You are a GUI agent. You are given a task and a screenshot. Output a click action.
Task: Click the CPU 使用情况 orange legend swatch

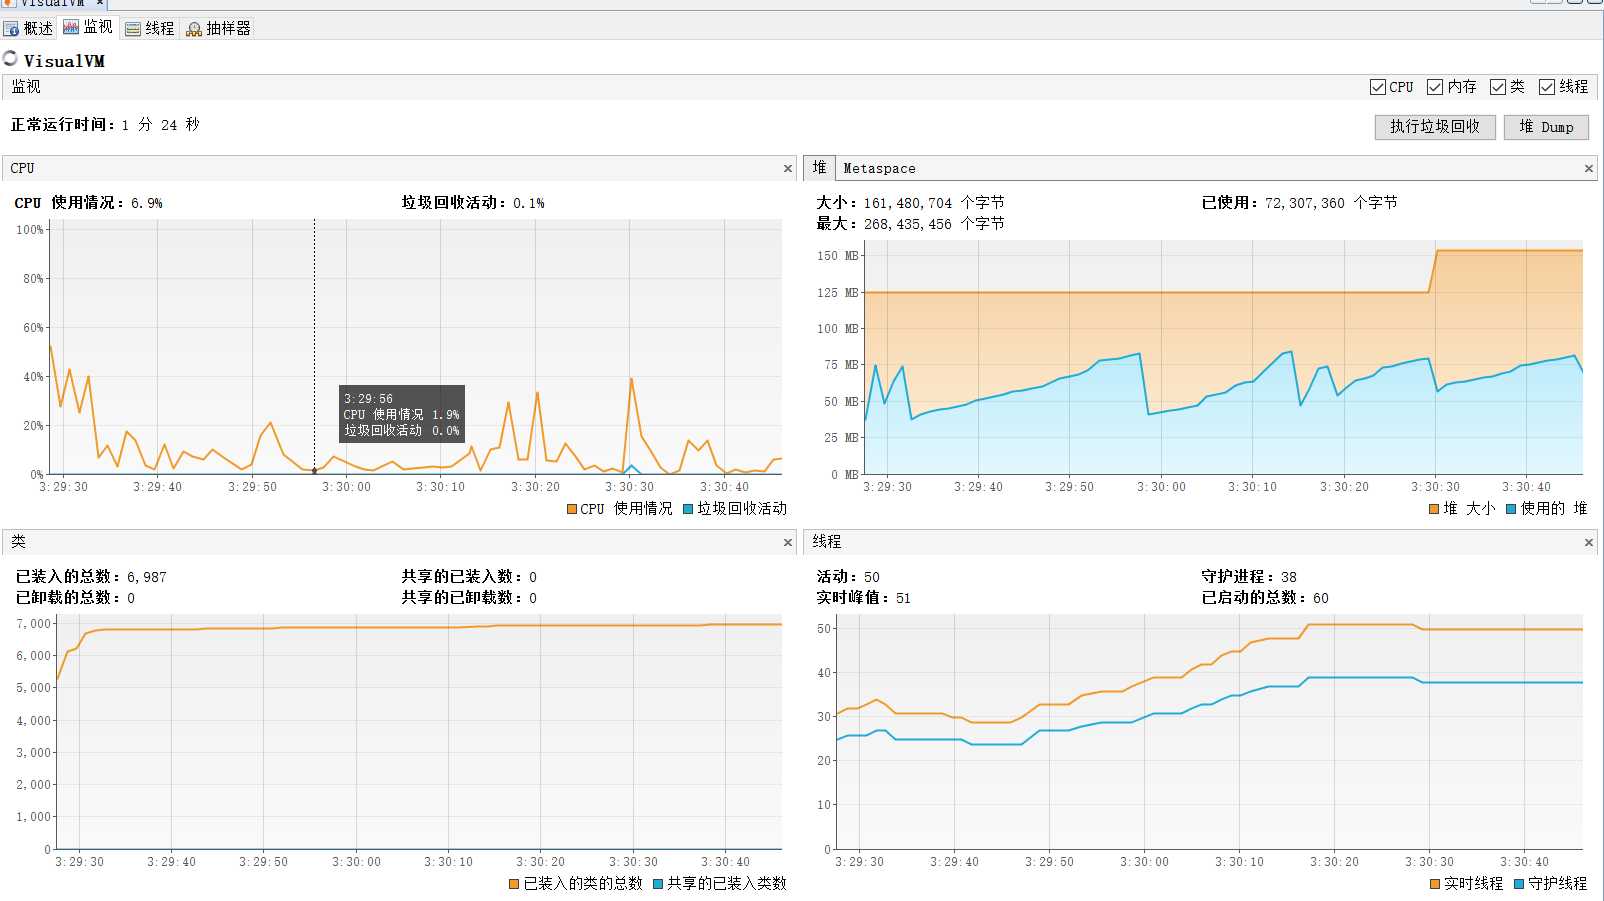click(x=572, y=509)
